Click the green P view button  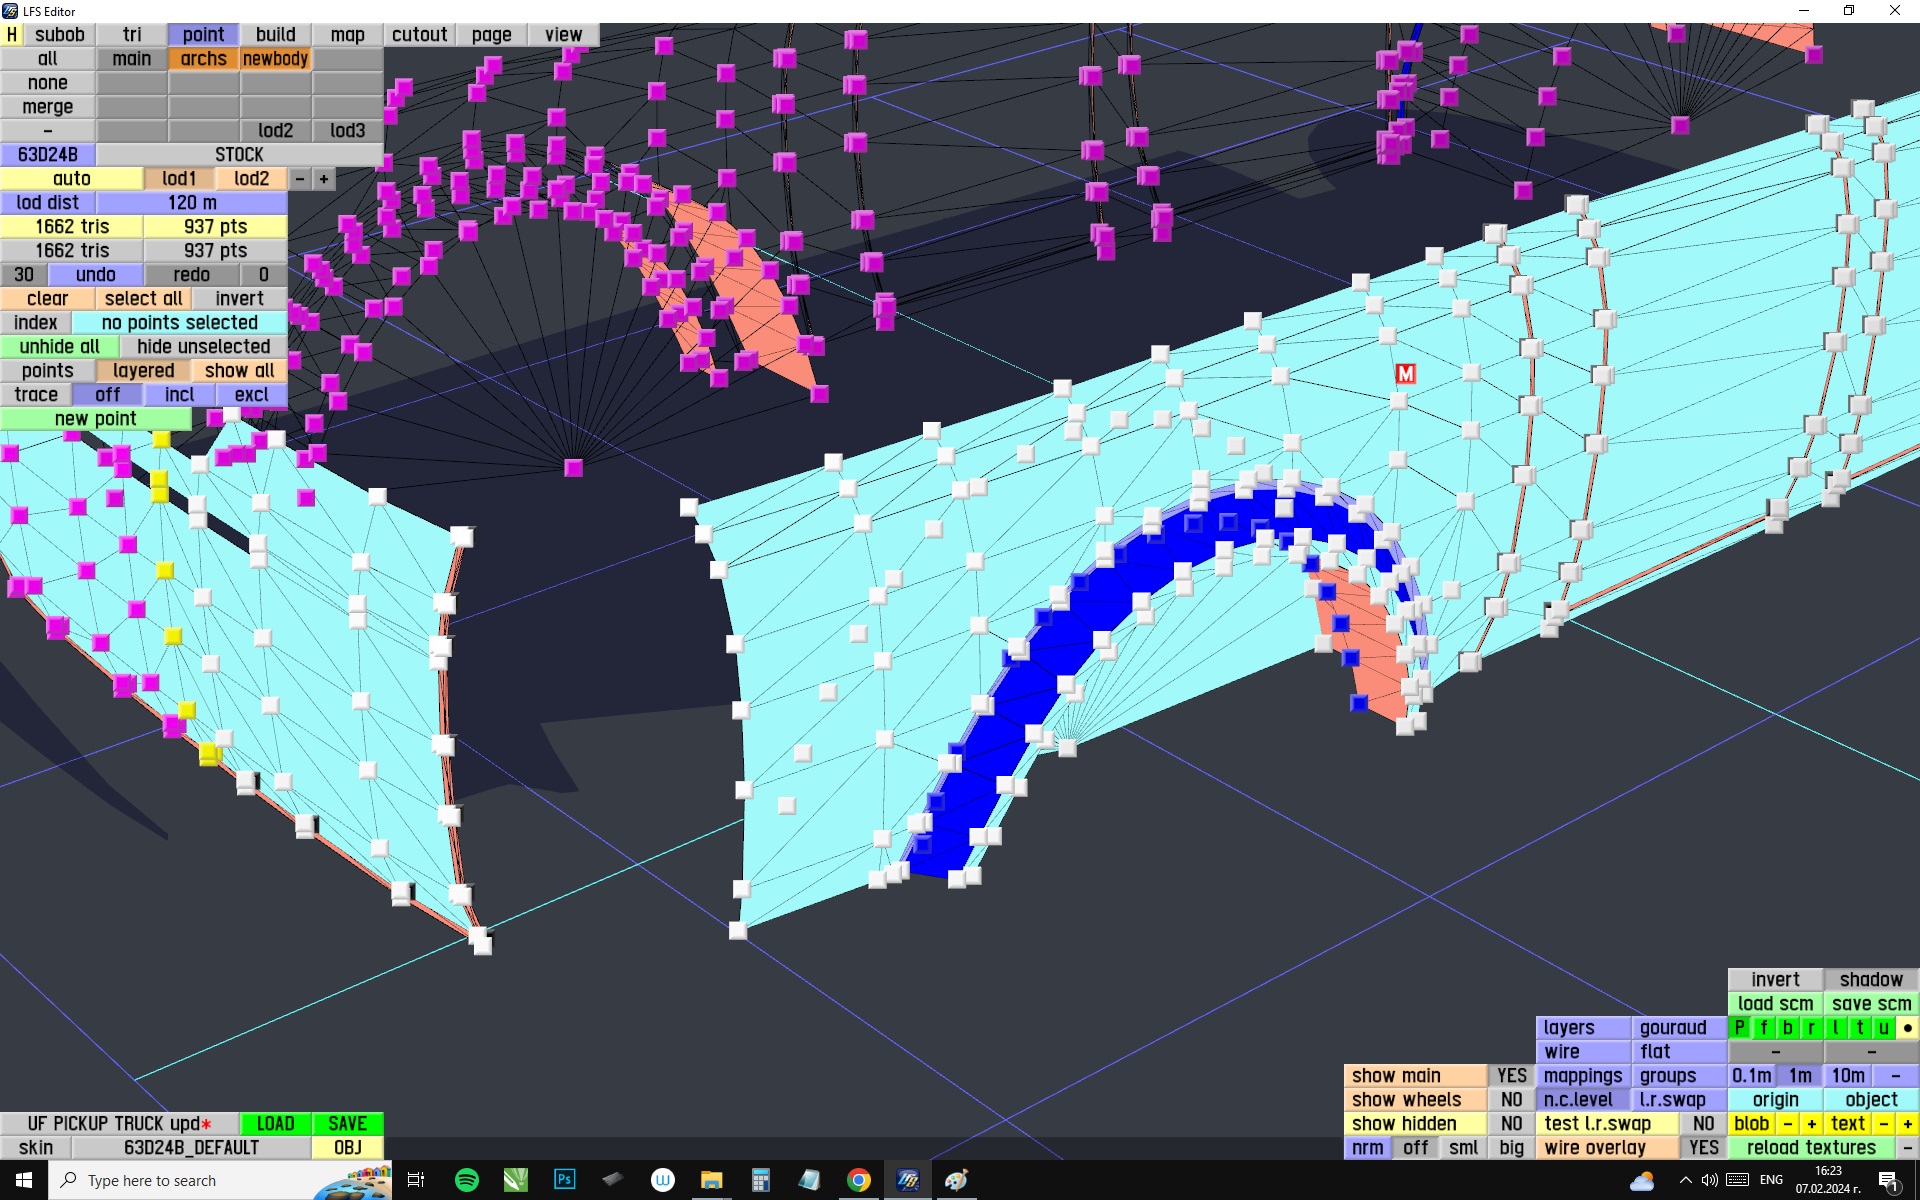point(1740,1028)
